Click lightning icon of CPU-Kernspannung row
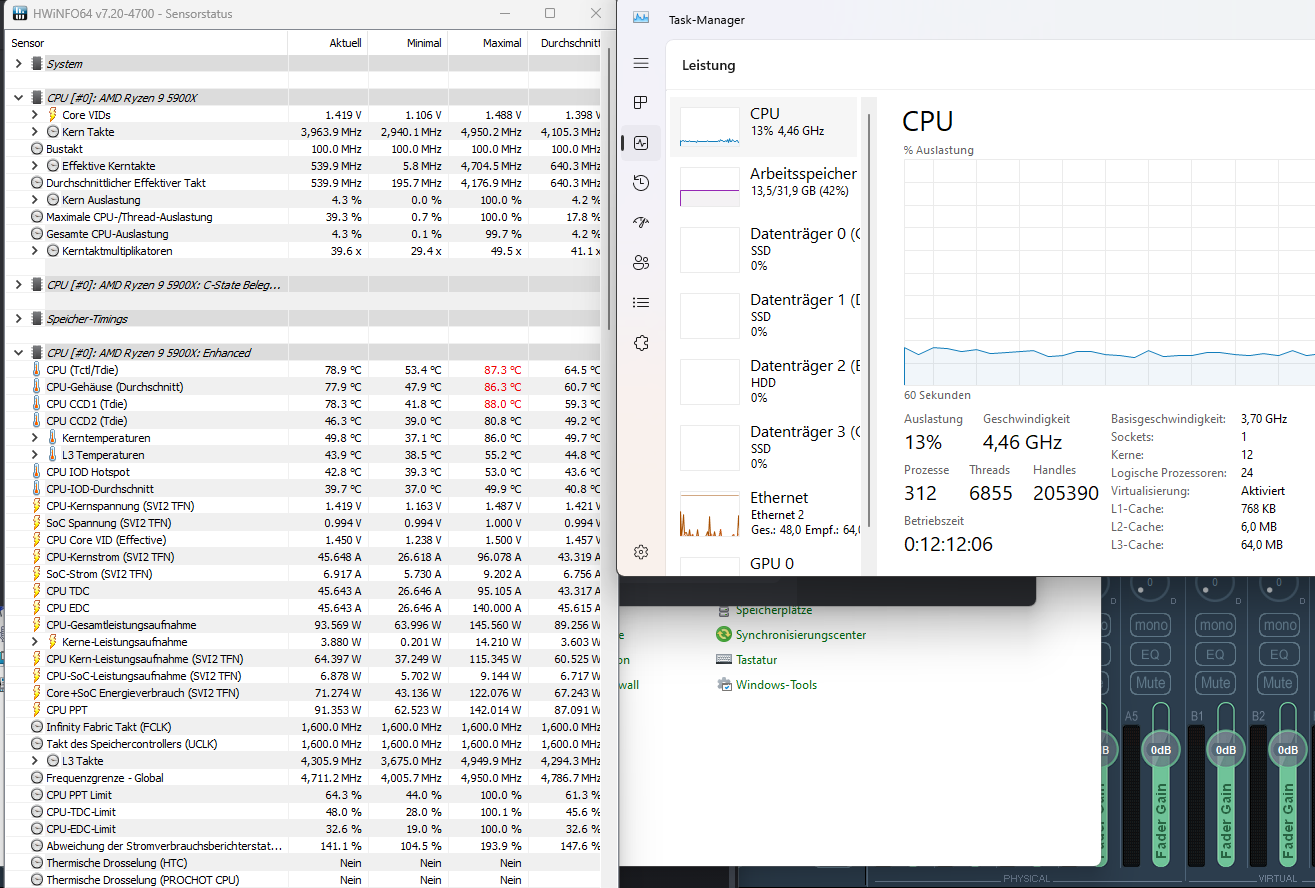1315x888 pixels. tap(37, 506)
